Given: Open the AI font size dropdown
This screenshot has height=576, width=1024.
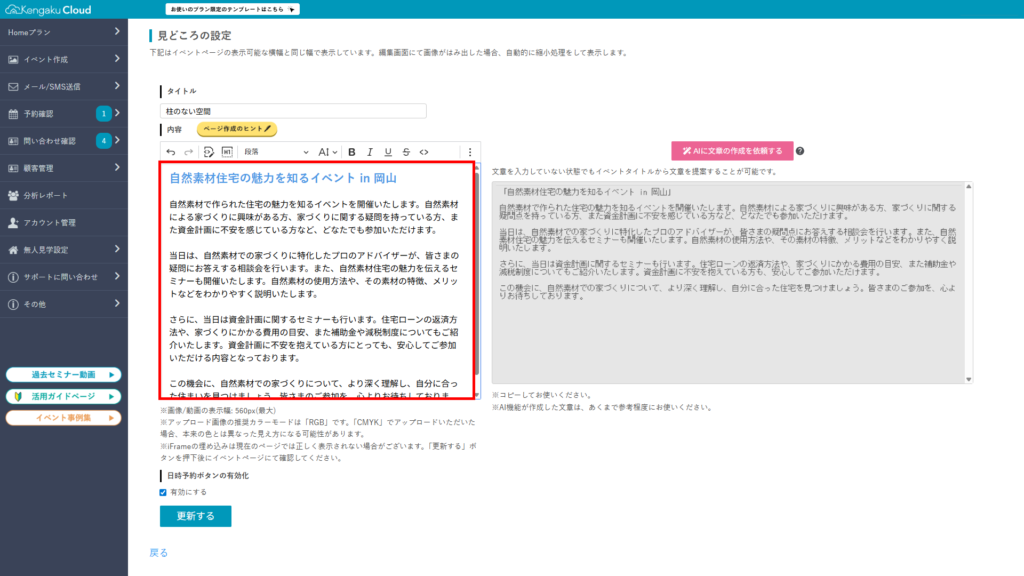Looking at the screenshot, I should click(x=328, y=152).
